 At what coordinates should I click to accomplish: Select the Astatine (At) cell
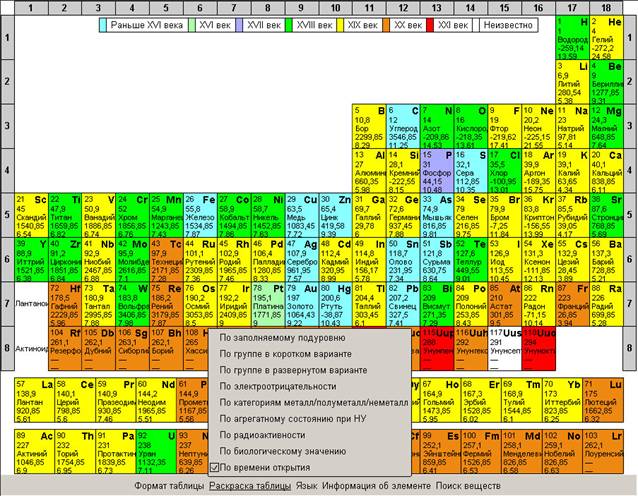click(x=505, y=304)
